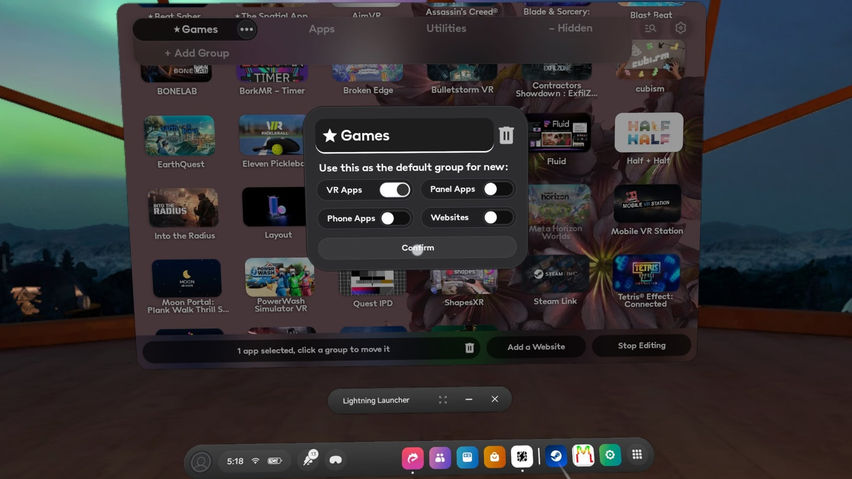Open the app library grid icon

coord(637,455)
